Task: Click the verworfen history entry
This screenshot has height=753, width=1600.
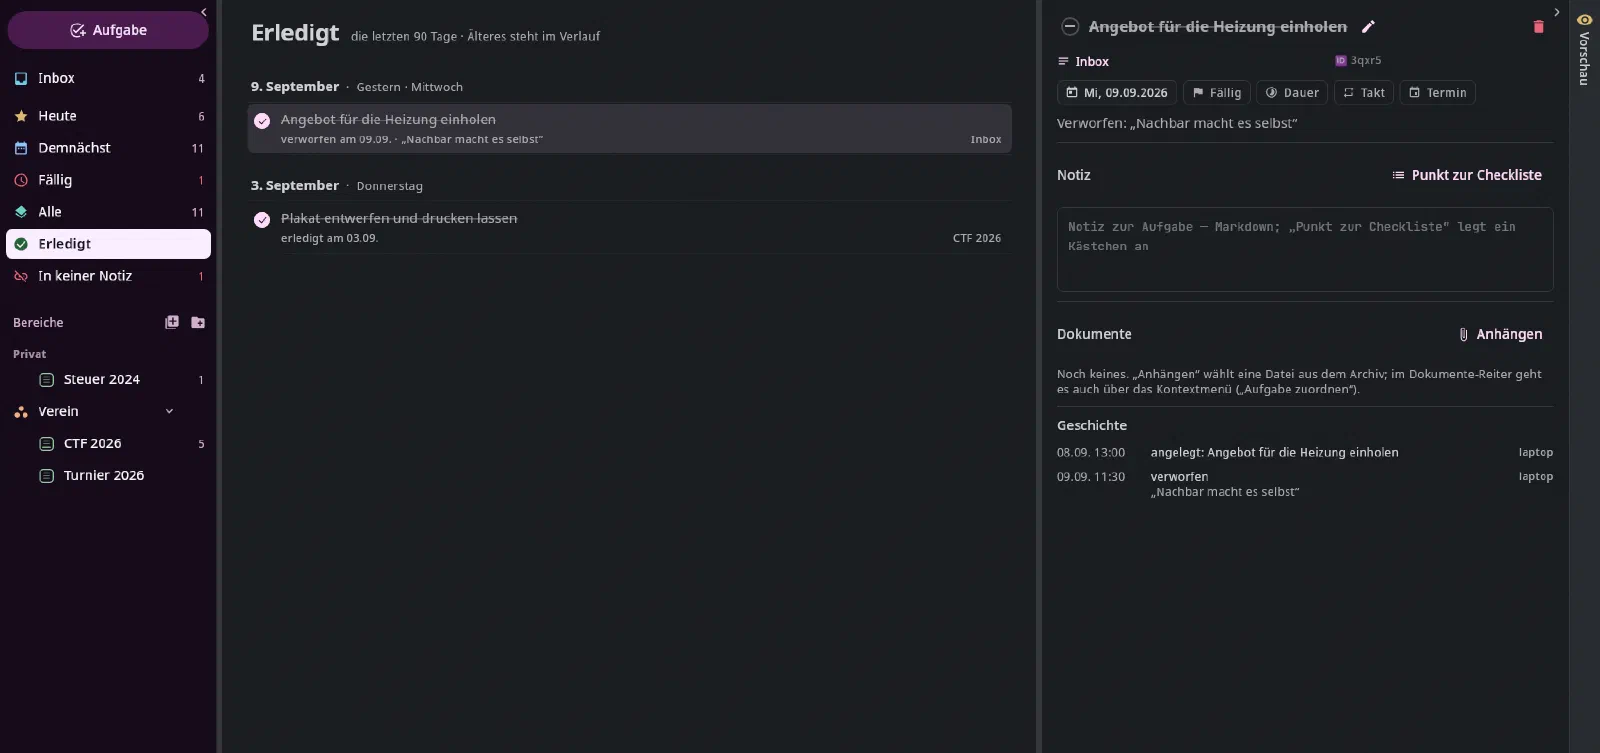Action: pos(1305,484)
